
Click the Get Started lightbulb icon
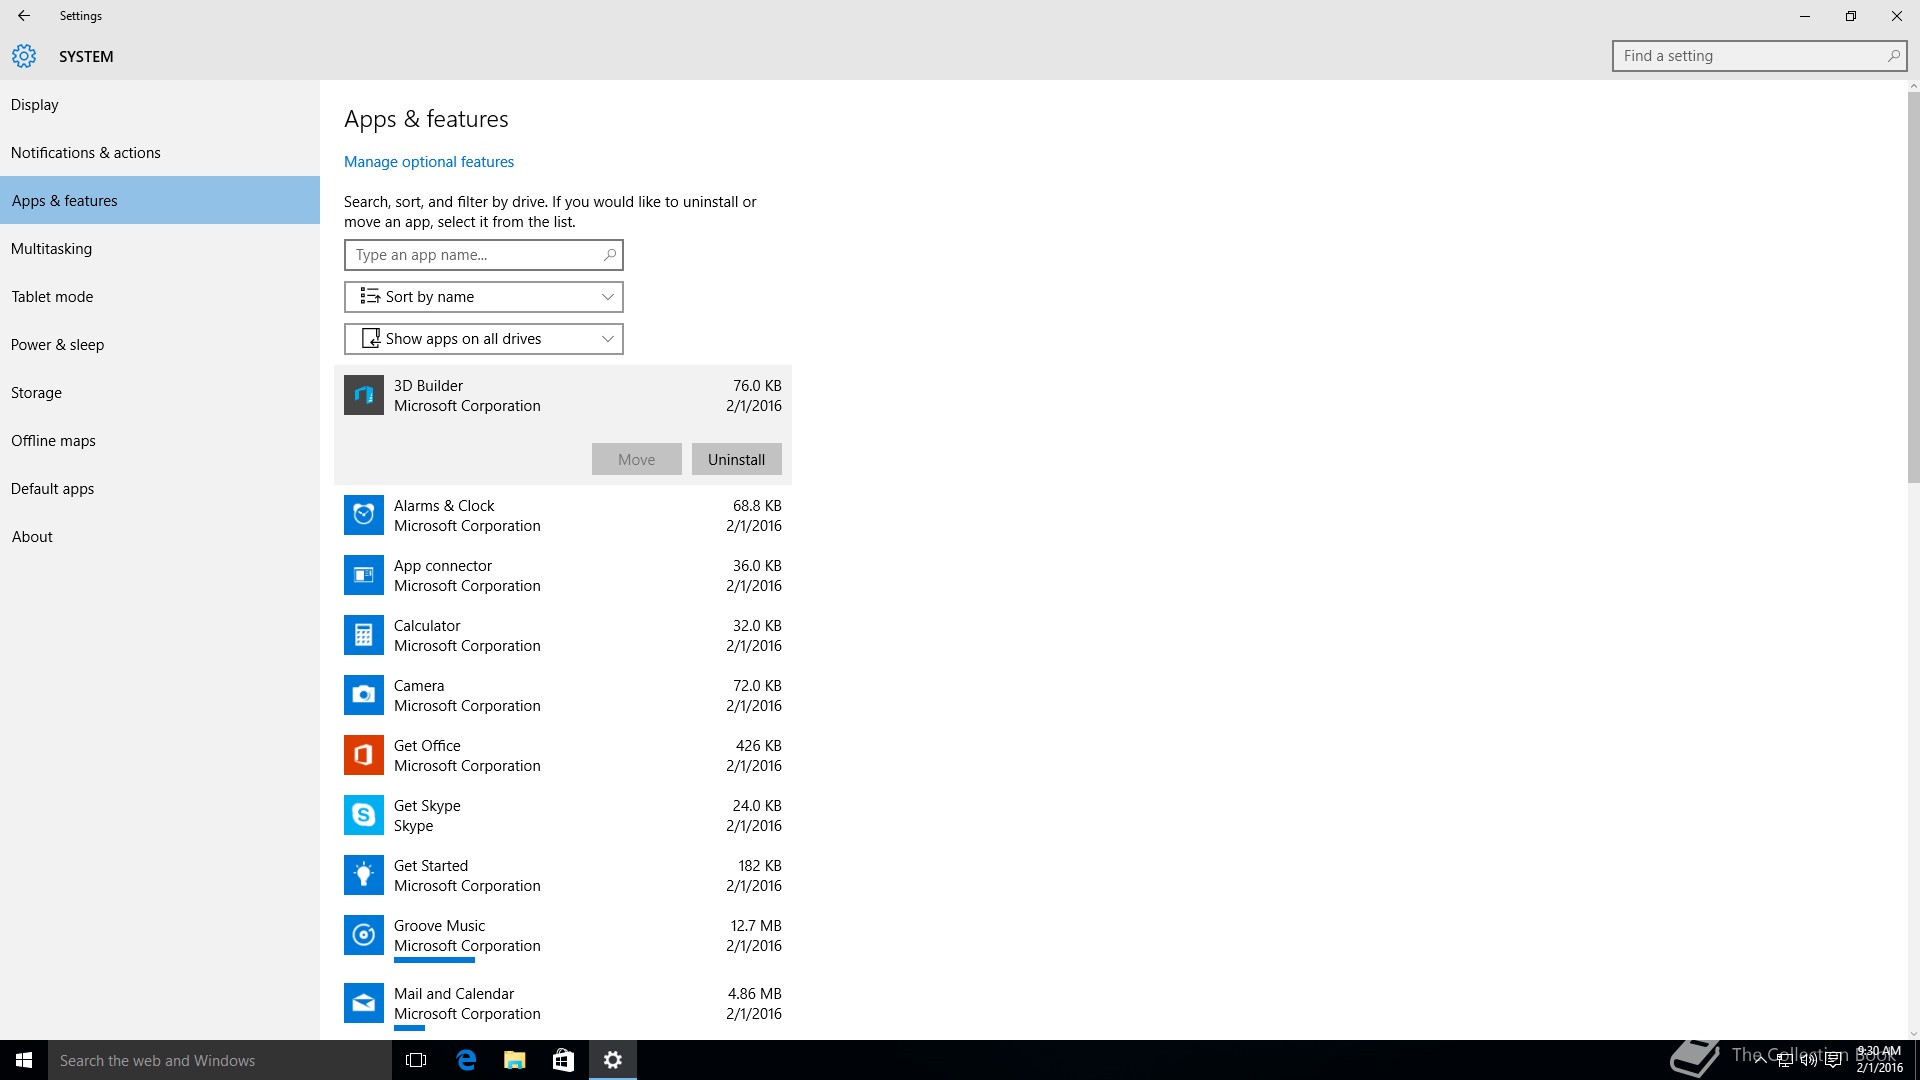364,875
